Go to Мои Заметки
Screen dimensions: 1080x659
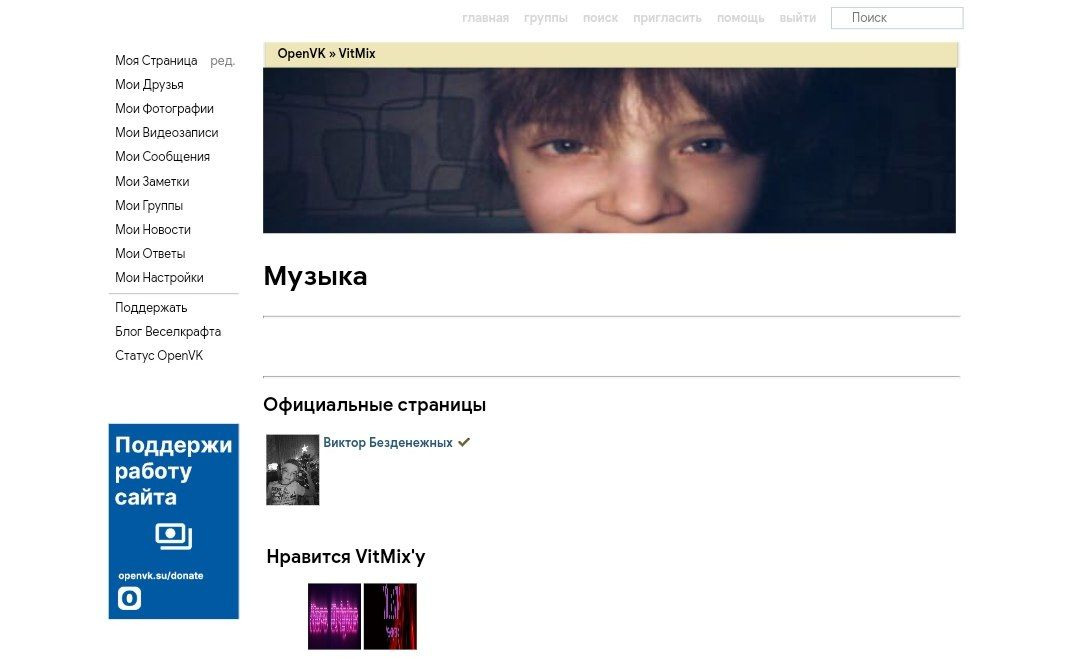coord(152,182)
